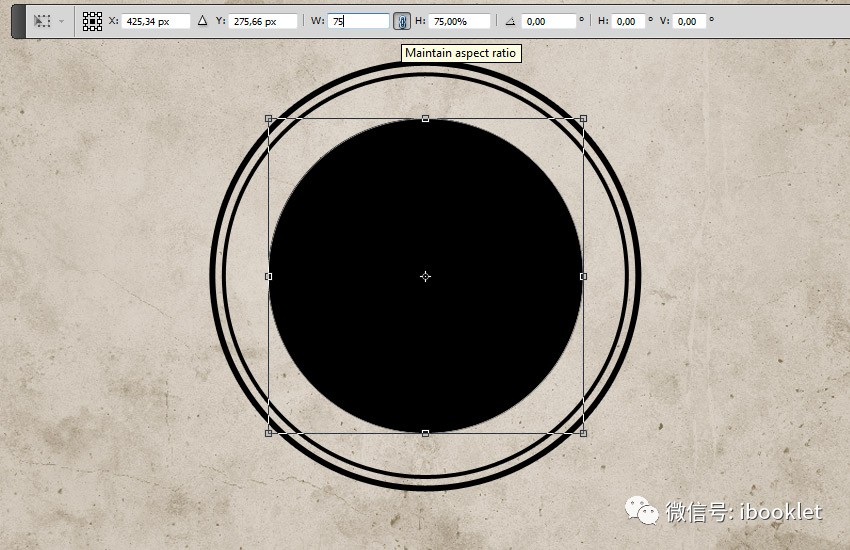The width and height of the screenshot is (850, 550).
Task: Click the rotation angle icon
Action: [x=510, y=21]
